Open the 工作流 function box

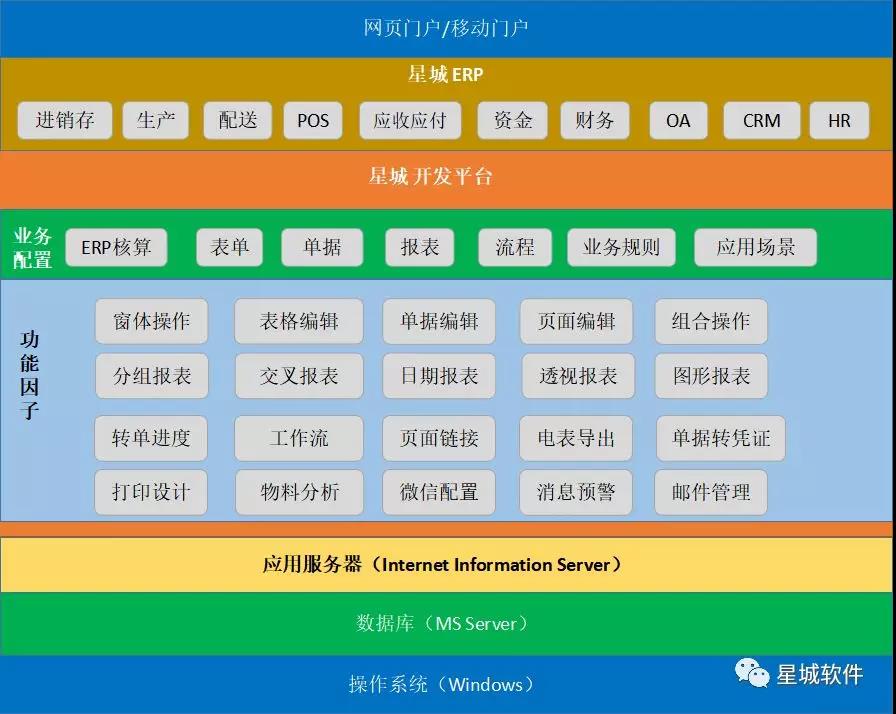tap(299, 438)
